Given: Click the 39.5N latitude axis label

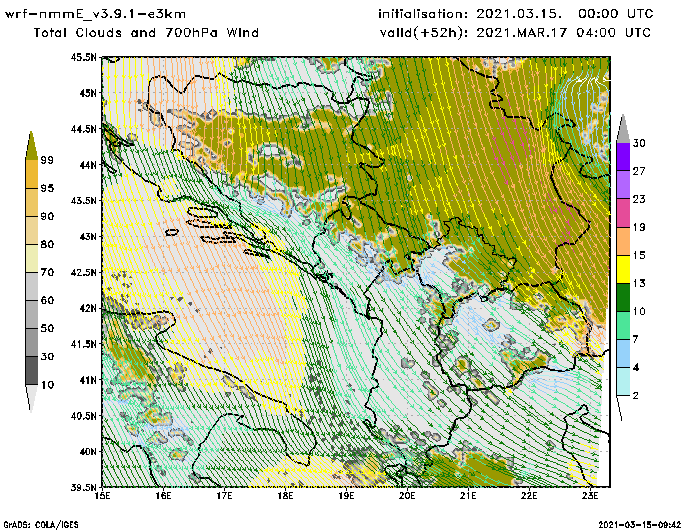Looking at the screenshot, I should click(x=83, y=487).
